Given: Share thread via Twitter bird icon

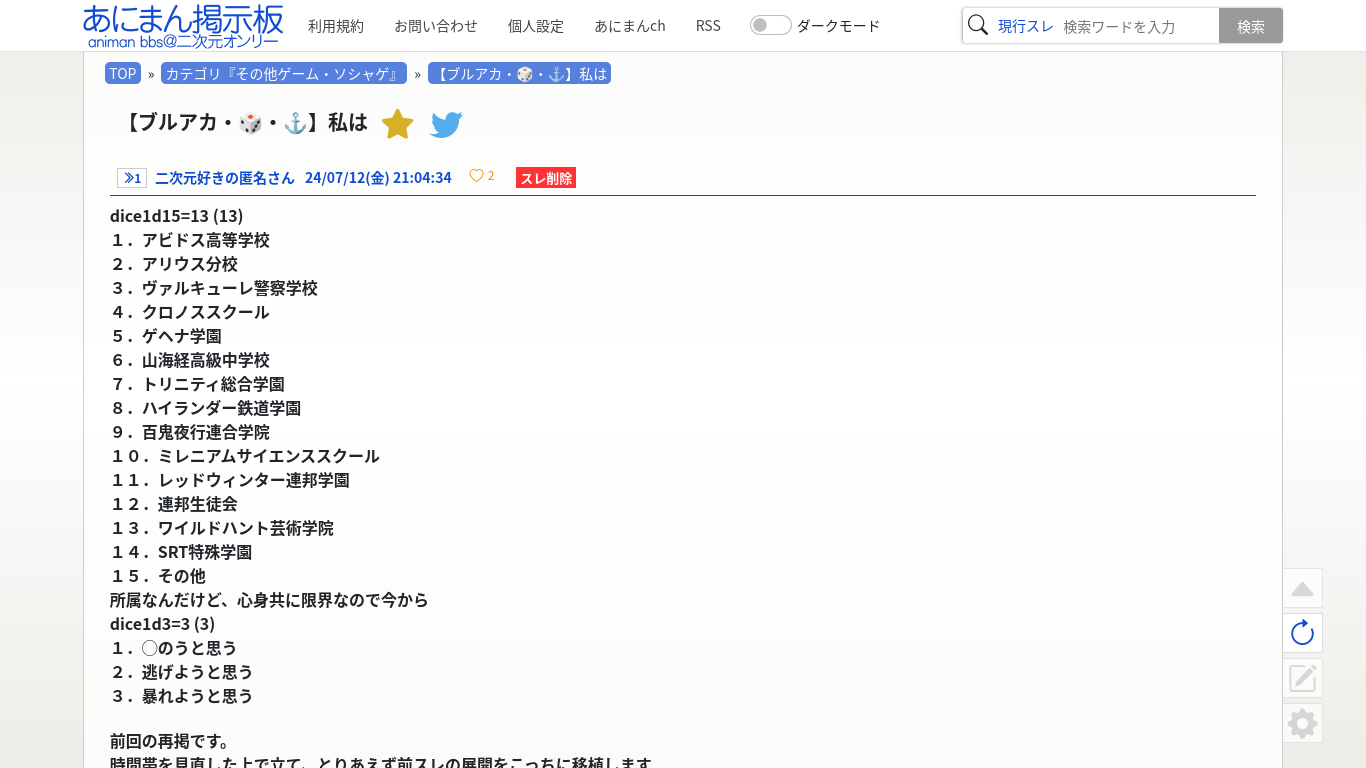Looking at the screenshot, I should (446, 124).
